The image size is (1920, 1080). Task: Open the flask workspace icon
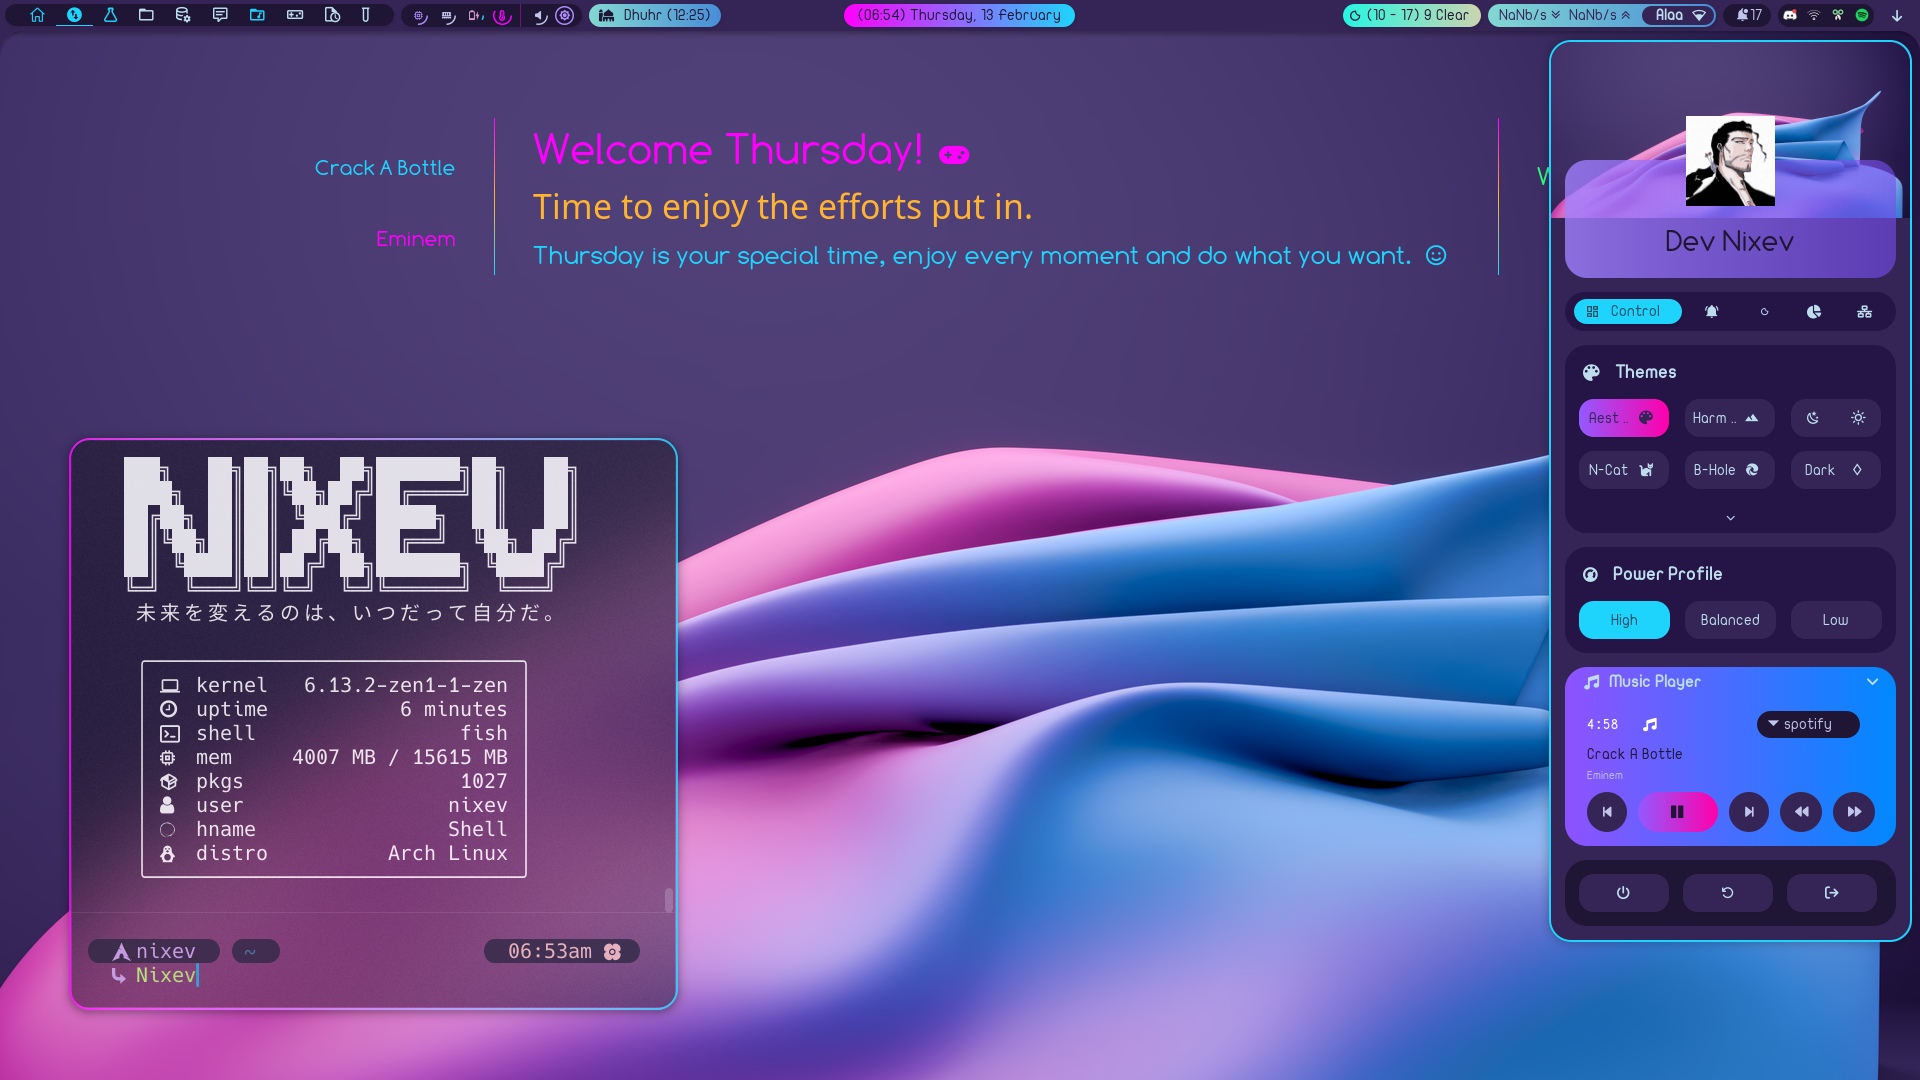click(110, 15)
